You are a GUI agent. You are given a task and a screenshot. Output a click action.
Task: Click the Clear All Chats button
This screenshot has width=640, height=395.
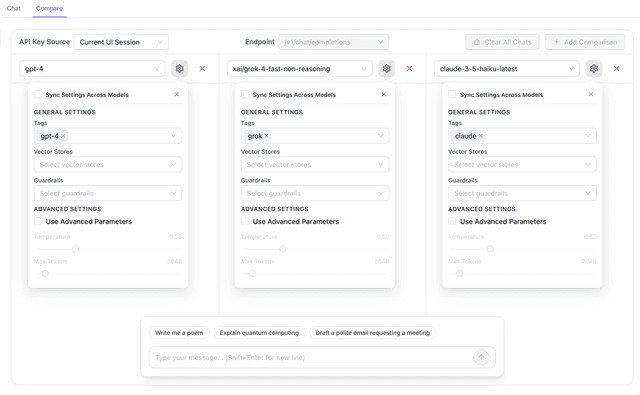pos(502,42)
